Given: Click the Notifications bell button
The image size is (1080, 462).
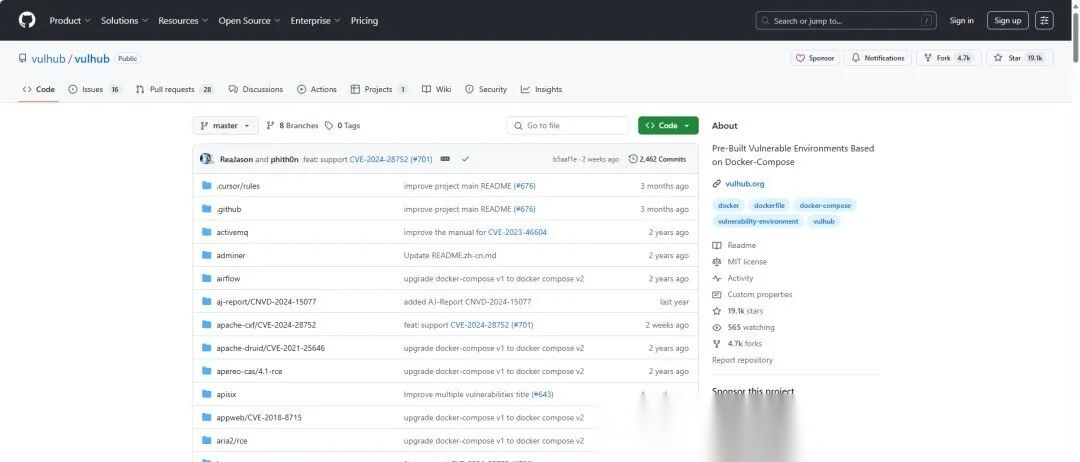Looking at the screenshot, I should 878,59.
